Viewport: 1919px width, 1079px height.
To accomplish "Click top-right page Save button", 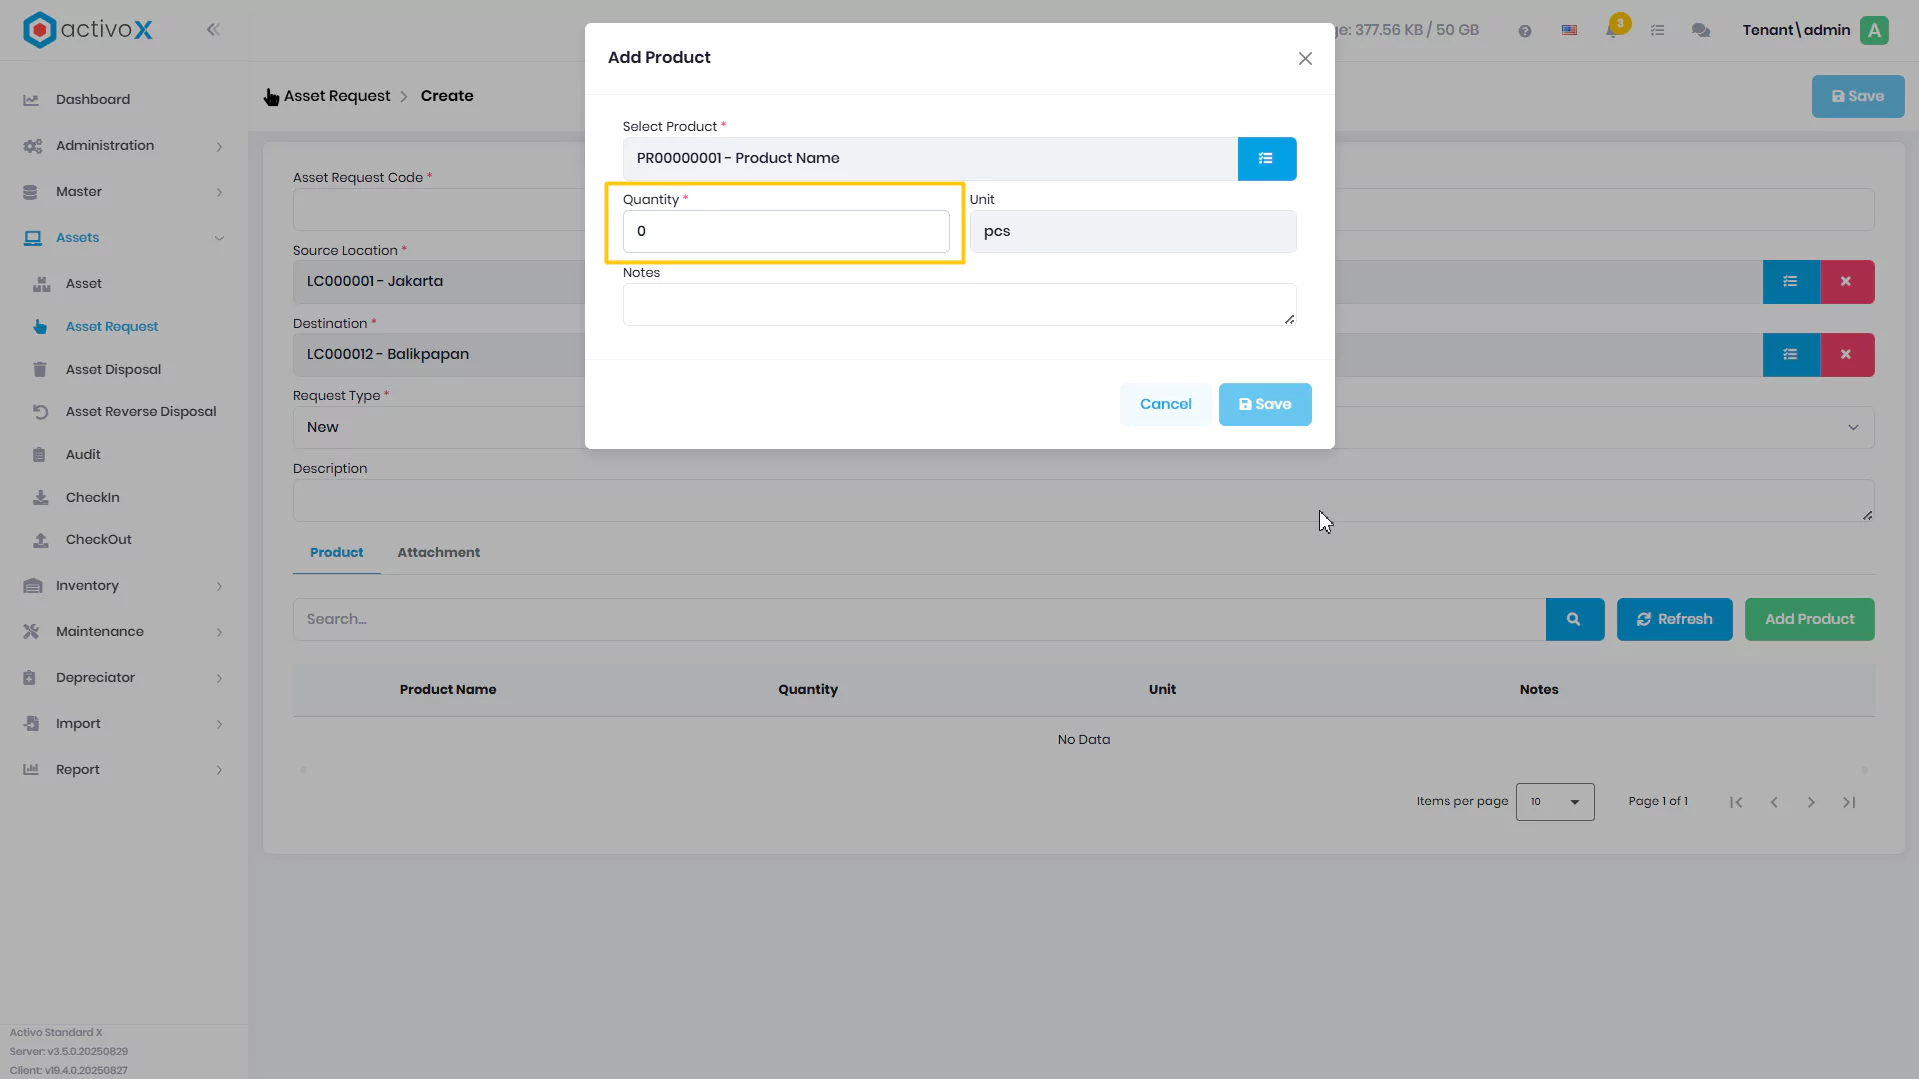I will [1857, 97].
